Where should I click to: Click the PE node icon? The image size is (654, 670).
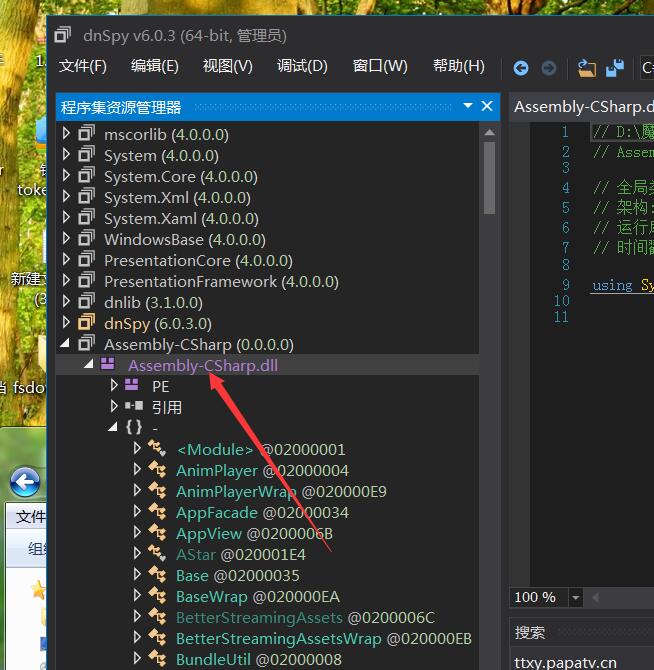pyautogui.click(x=132, y=386)
